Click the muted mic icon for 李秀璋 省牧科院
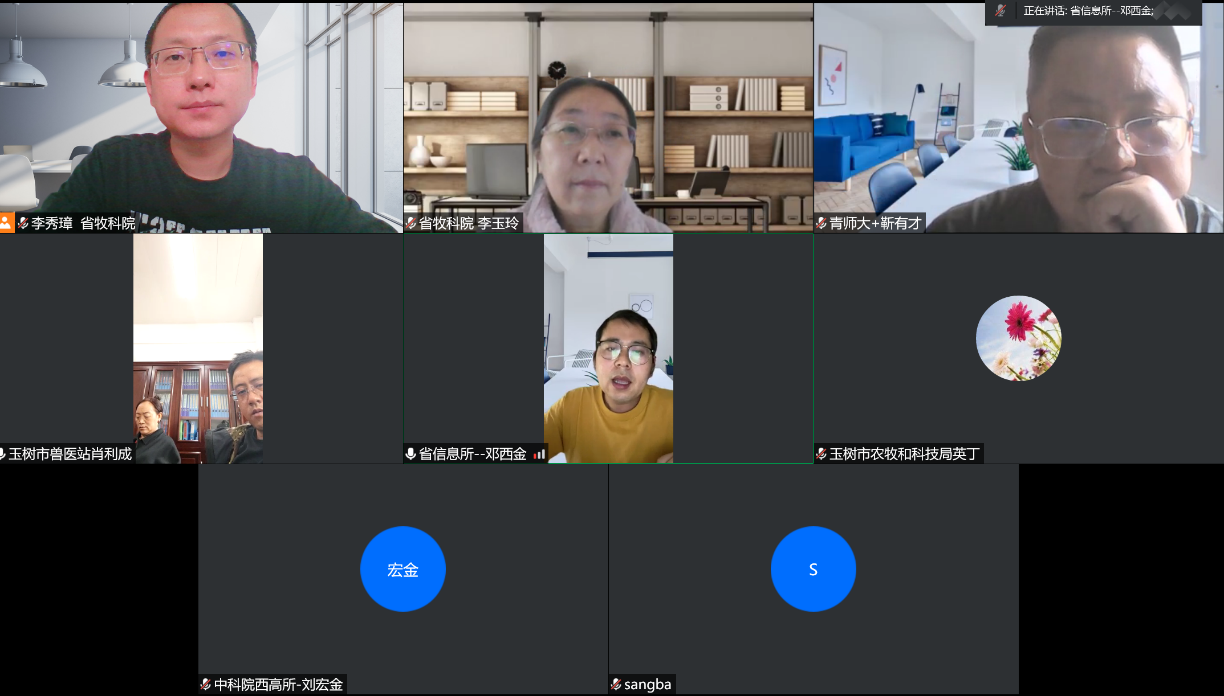Screen dimensions: 1224x696 point(23,223)
